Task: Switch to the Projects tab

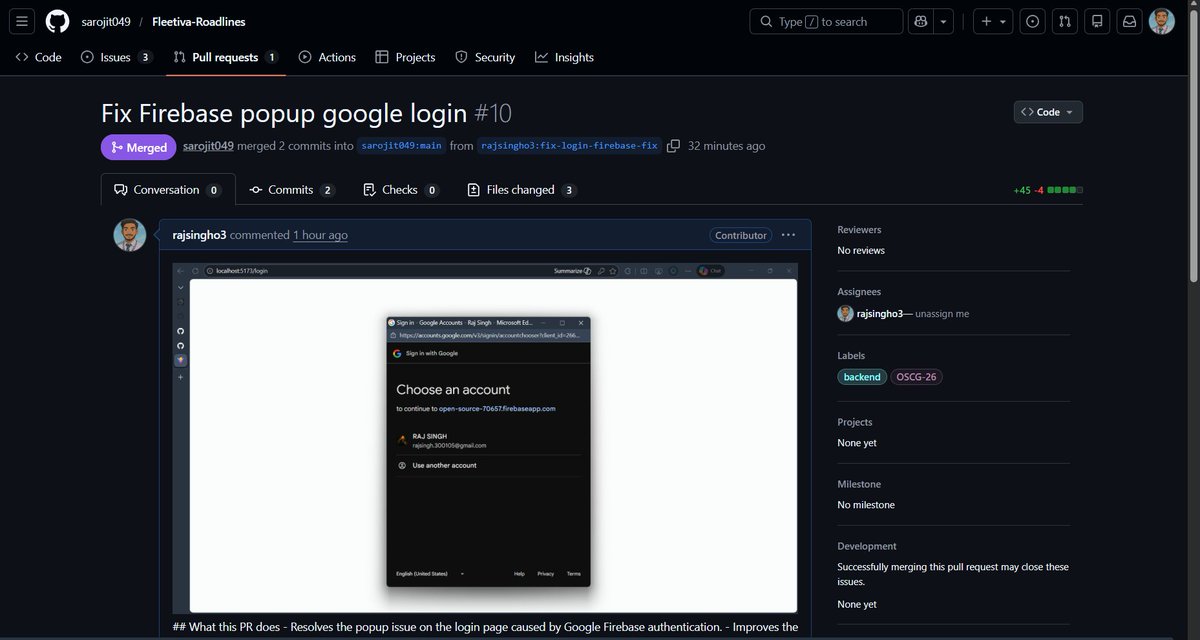Action: point(405,57)
